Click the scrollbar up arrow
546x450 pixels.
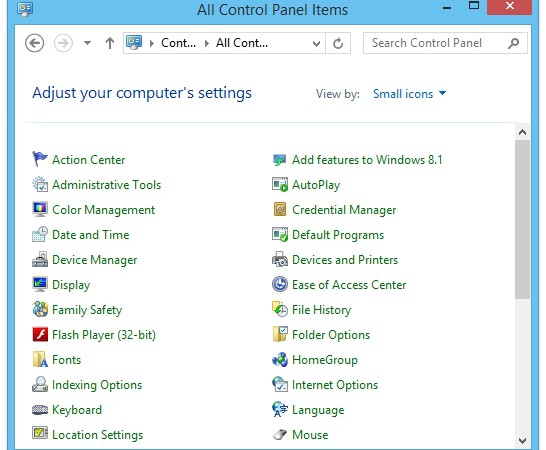[x=522, y=132]
